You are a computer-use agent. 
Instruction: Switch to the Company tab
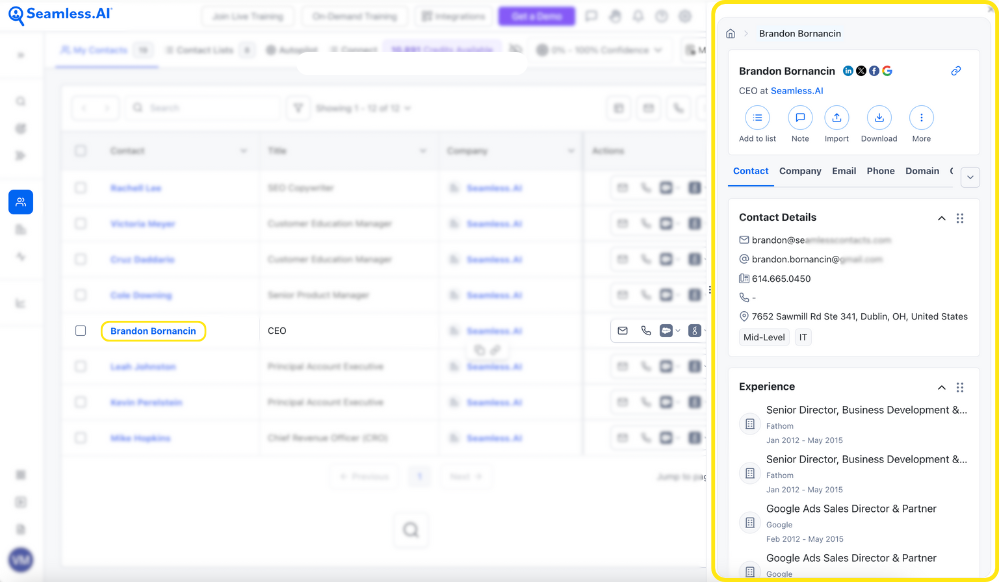click(800, 171)
